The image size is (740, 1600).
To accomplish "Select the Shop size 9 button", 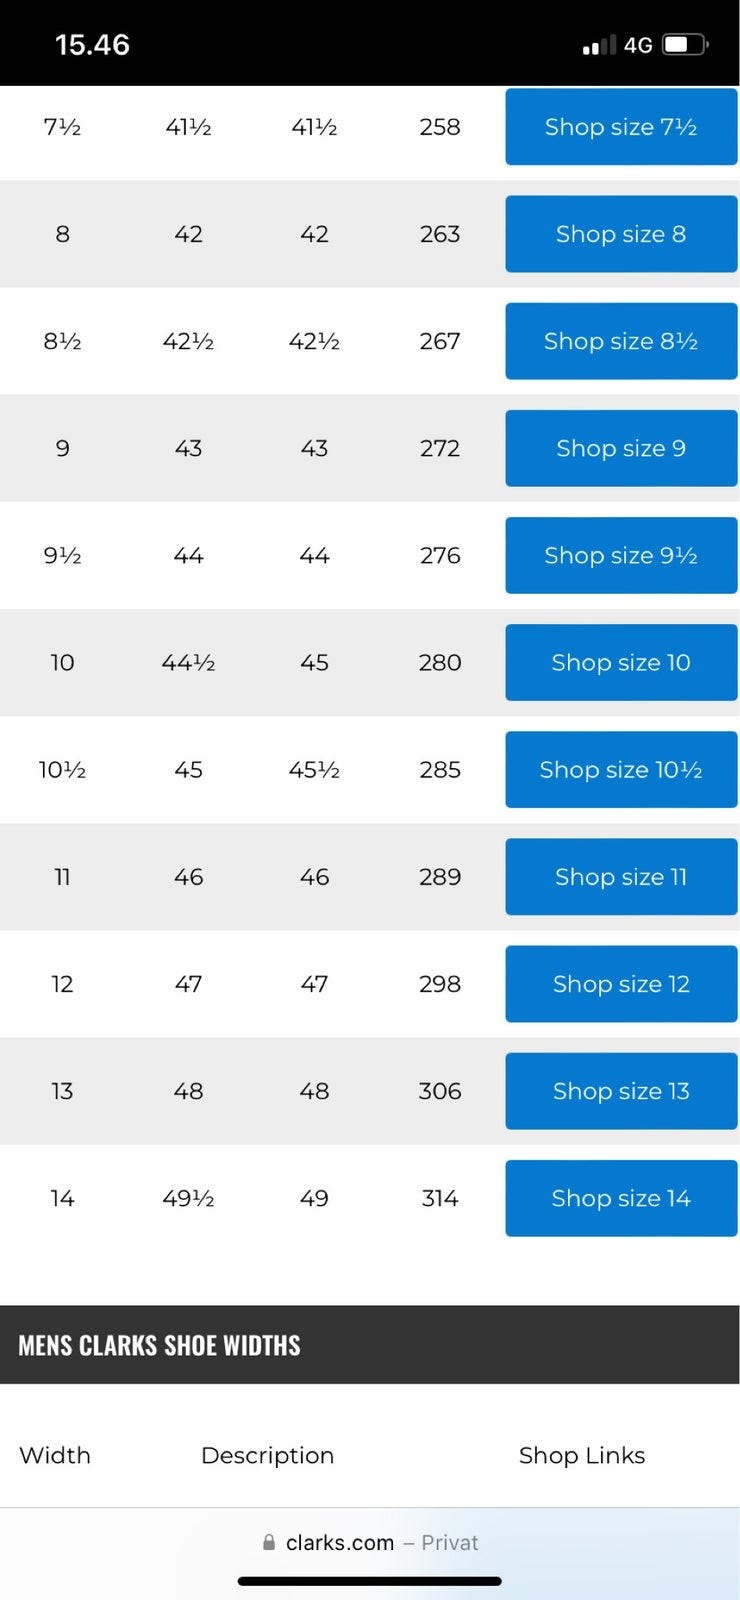I will [x=621, y=448].
